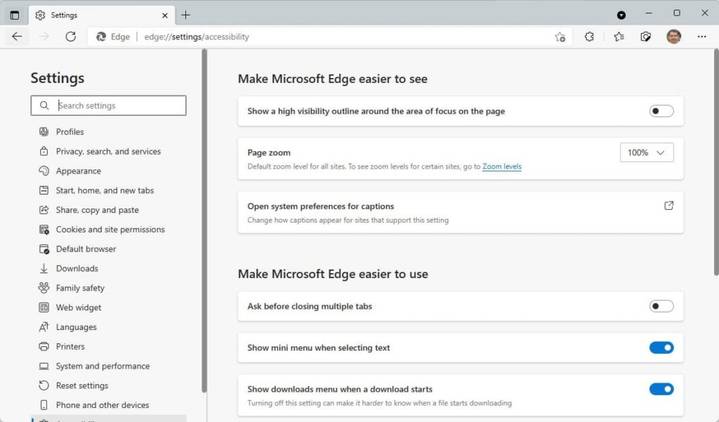Select Languages in sidebar
719x422 pixels.
click(x=76, y=327)
